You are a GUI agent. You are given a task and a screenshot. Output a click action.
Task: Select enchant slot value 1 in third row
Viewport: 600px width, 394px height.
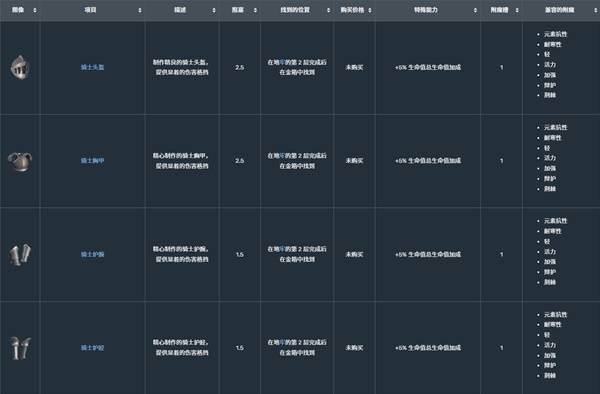pyautogui.click(x=501, y=254)
